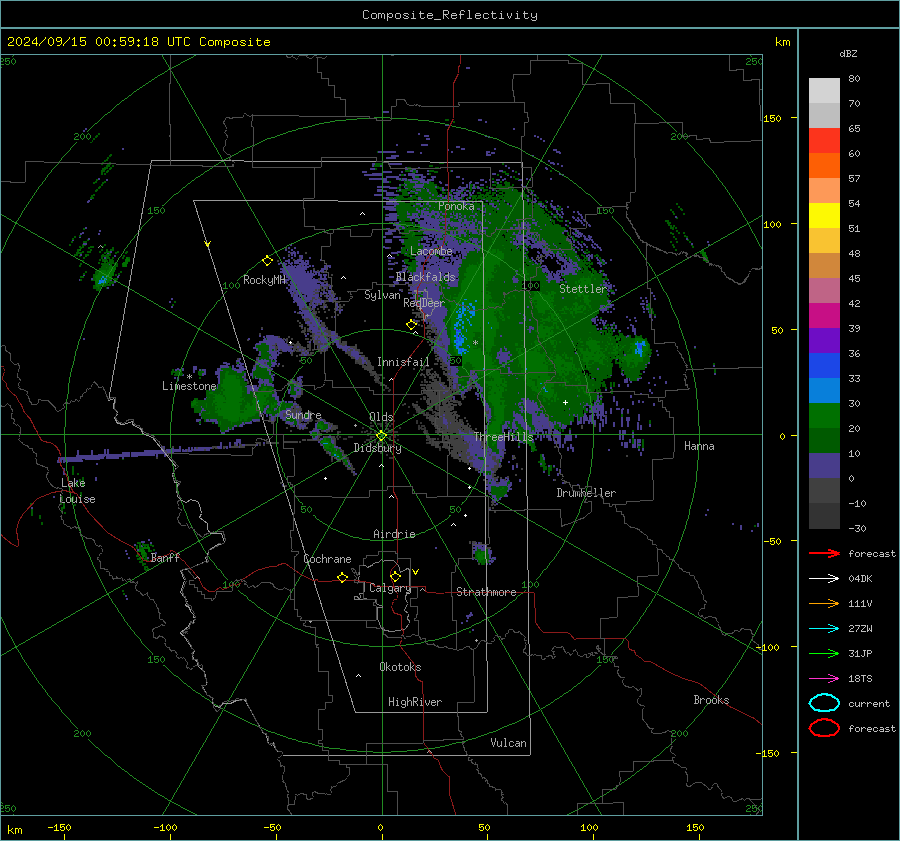Click the green echo near Limestone
The height and width of the screenshot is (841, 900).
coord(232,399)
